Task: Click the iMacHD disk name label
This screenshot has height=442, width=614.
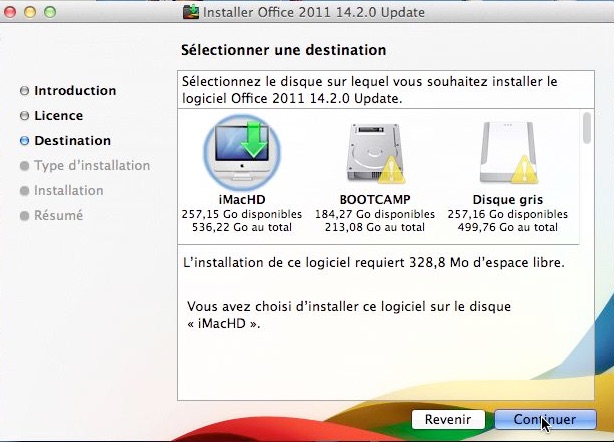Action: pyautogui.click(x=242, y=200)
